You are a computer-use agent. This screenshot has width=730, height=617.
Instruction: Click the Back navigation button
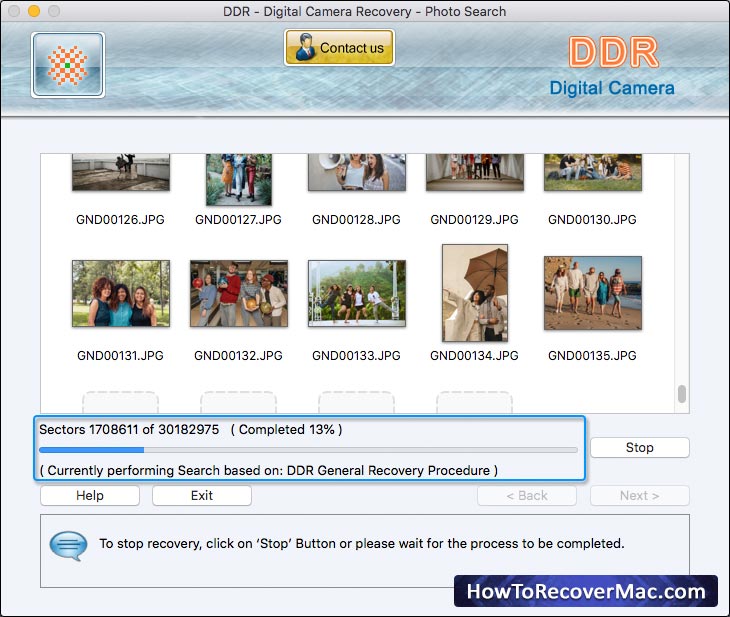527,496
